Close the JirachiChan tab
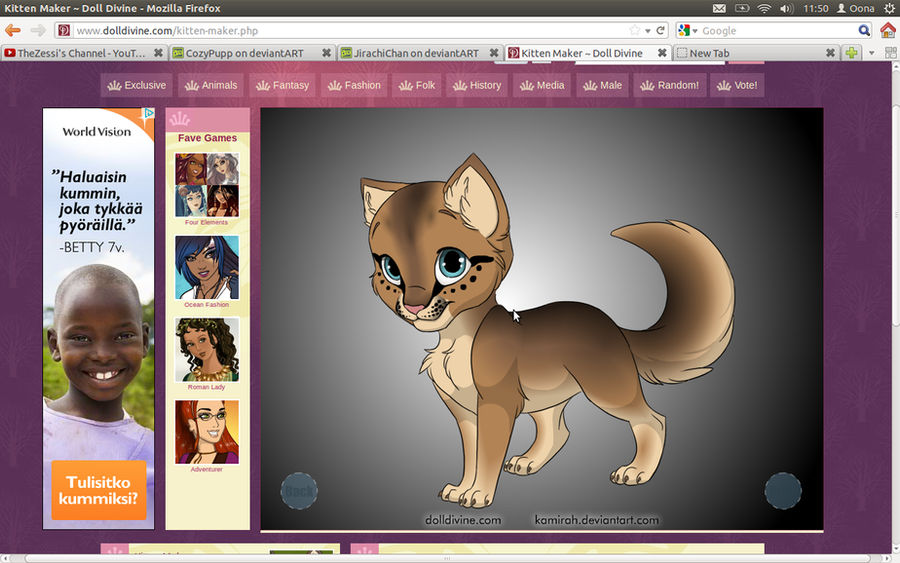Screen dimensions: 900x563 click(494, 53)
